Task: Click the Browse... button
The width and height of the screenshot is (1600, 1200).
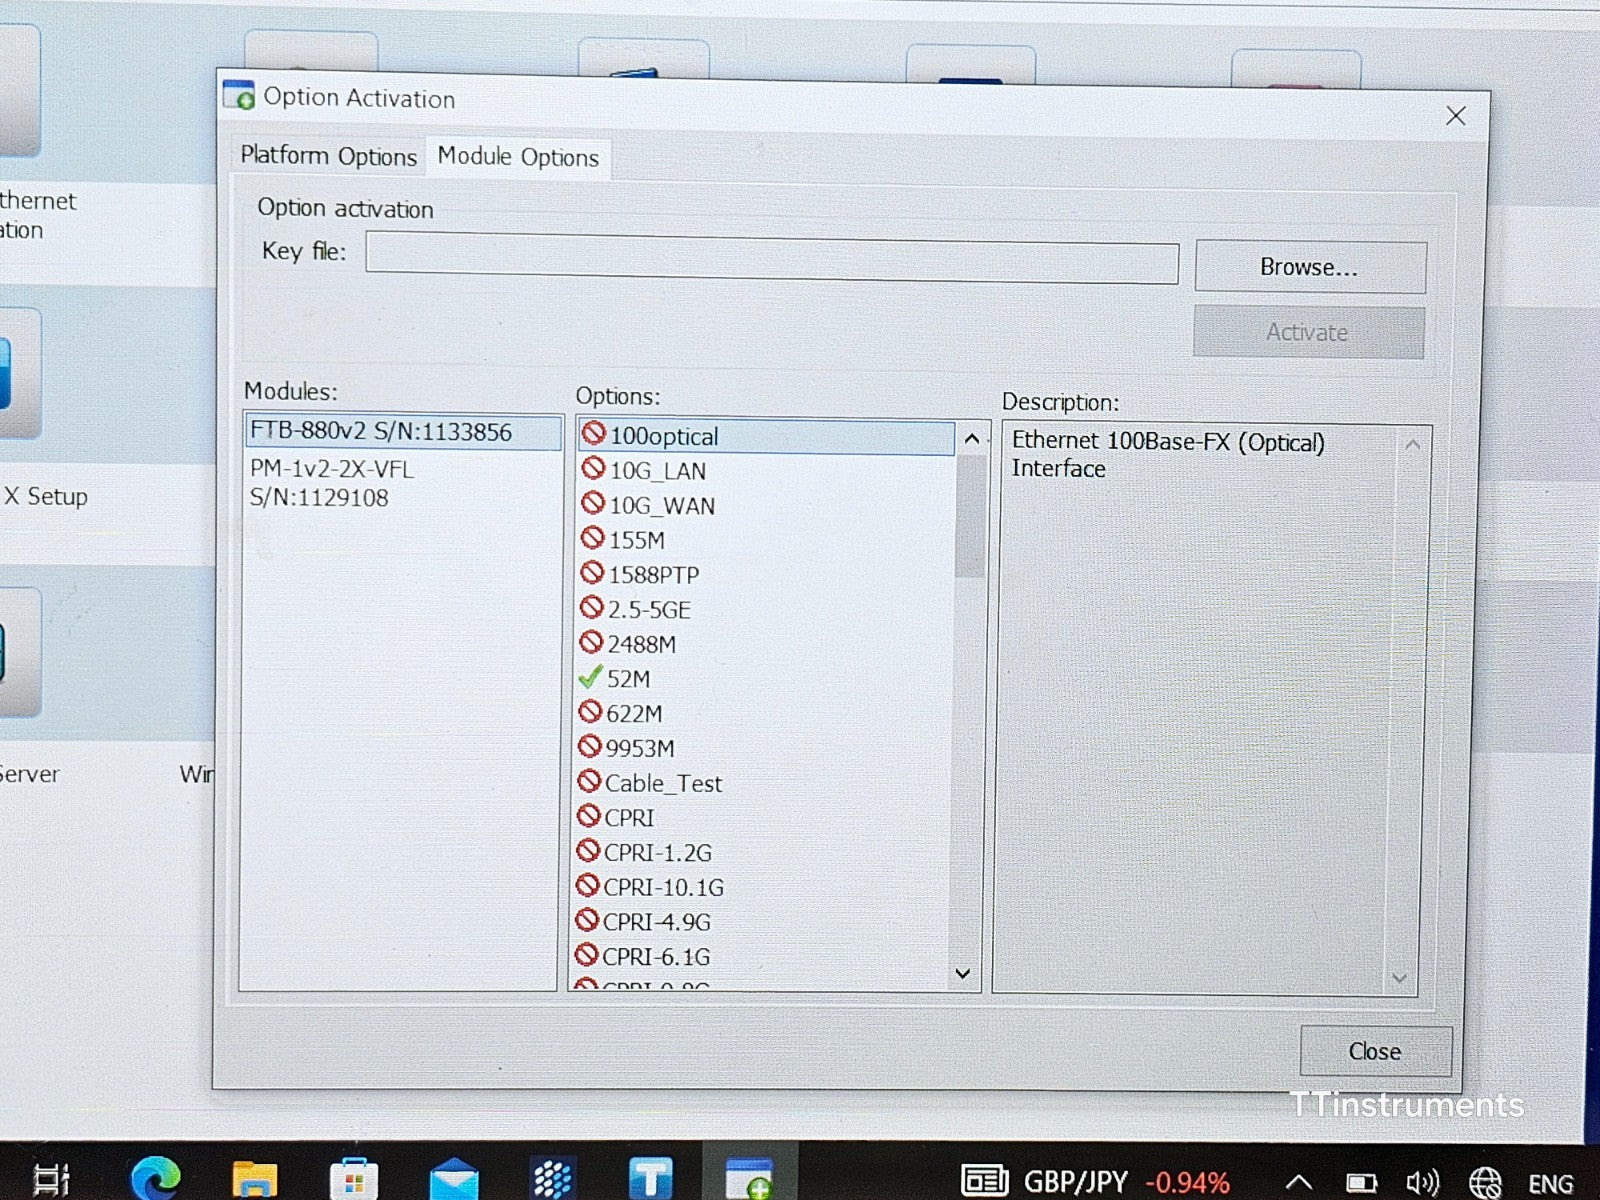Action: (1309, 267)
